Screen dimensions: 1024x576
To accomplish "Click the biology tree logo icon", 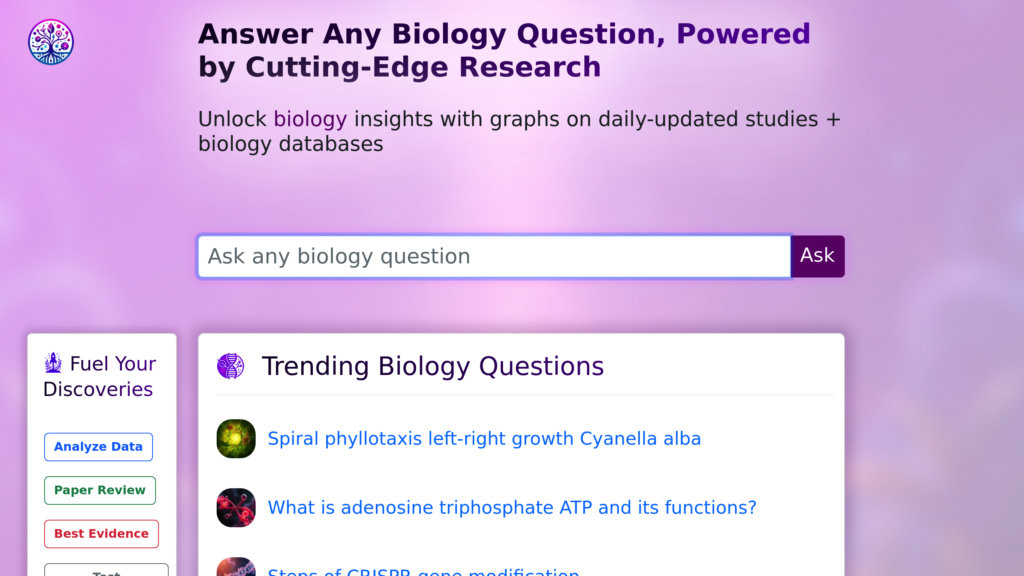I will tap(51, 42).
